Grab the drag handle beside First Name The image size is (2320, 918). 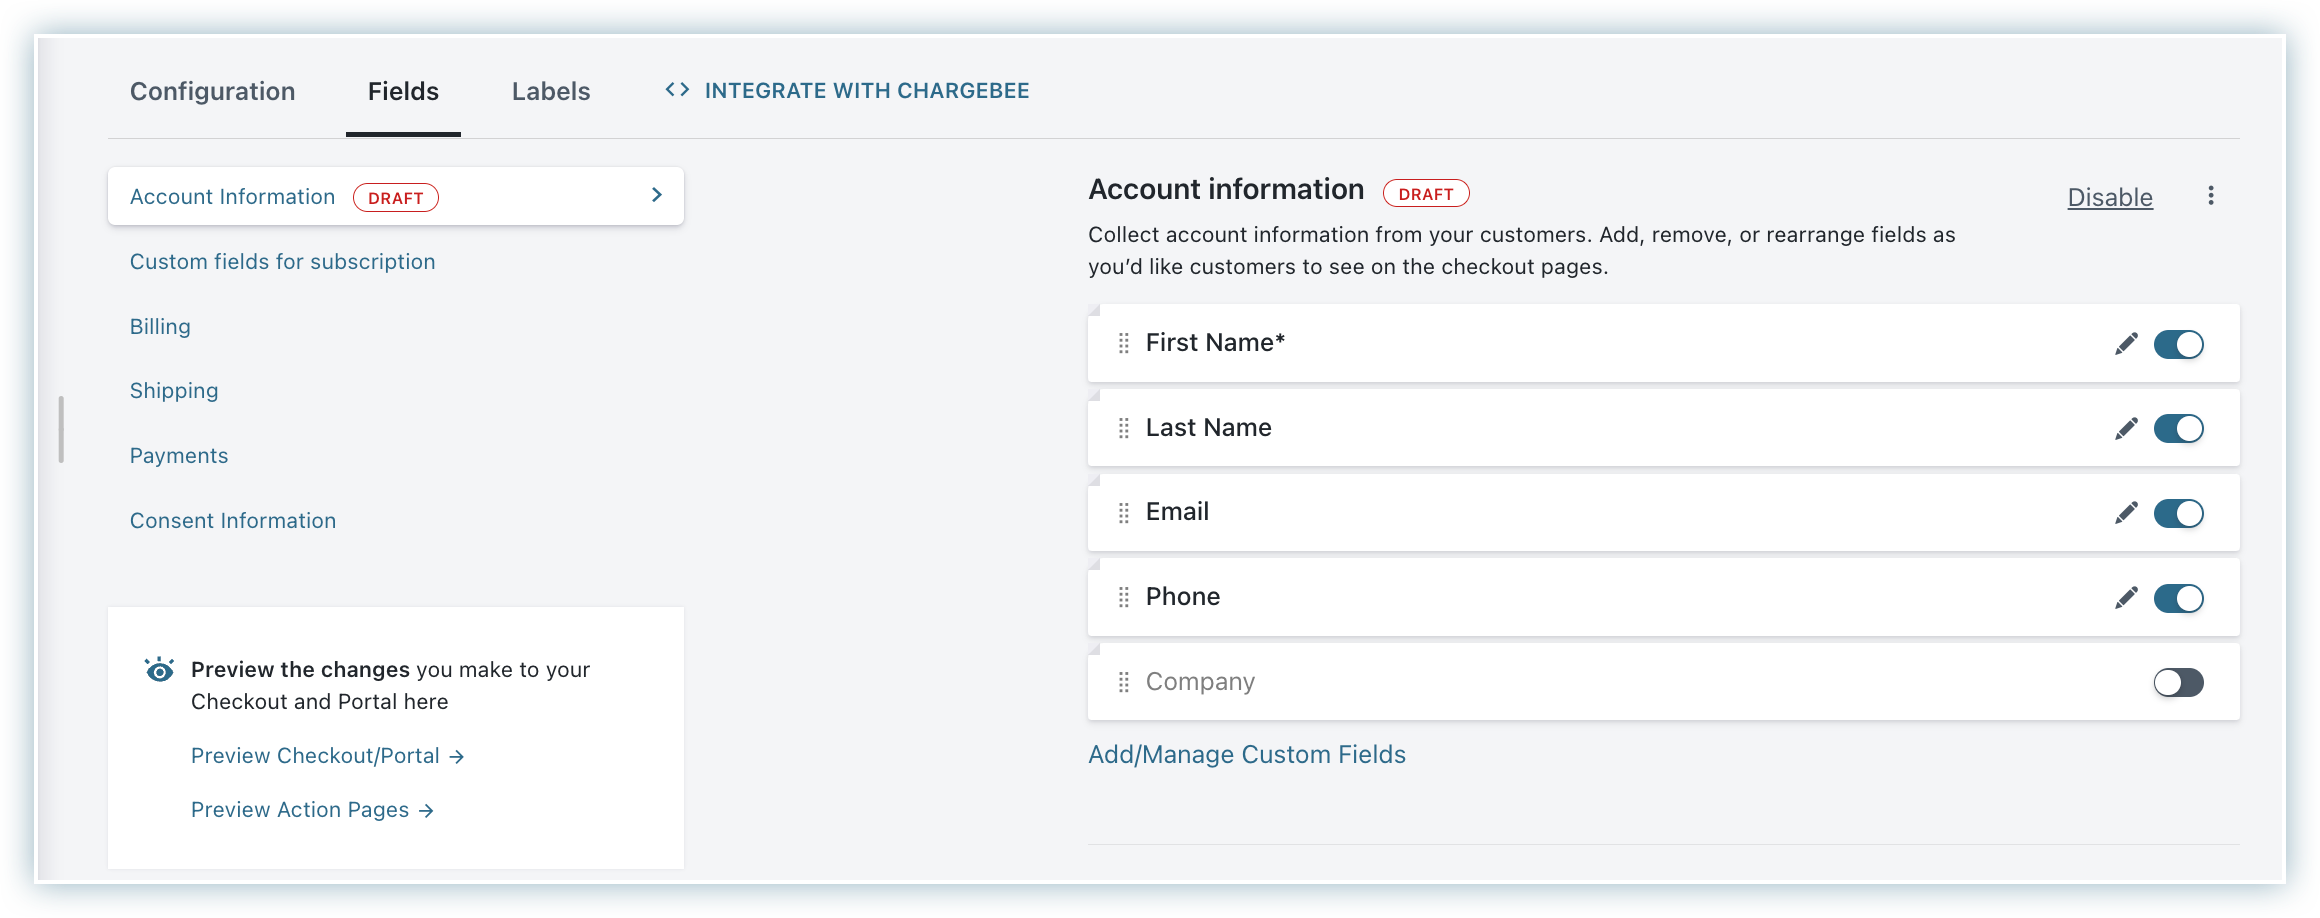click(1123, 343)
